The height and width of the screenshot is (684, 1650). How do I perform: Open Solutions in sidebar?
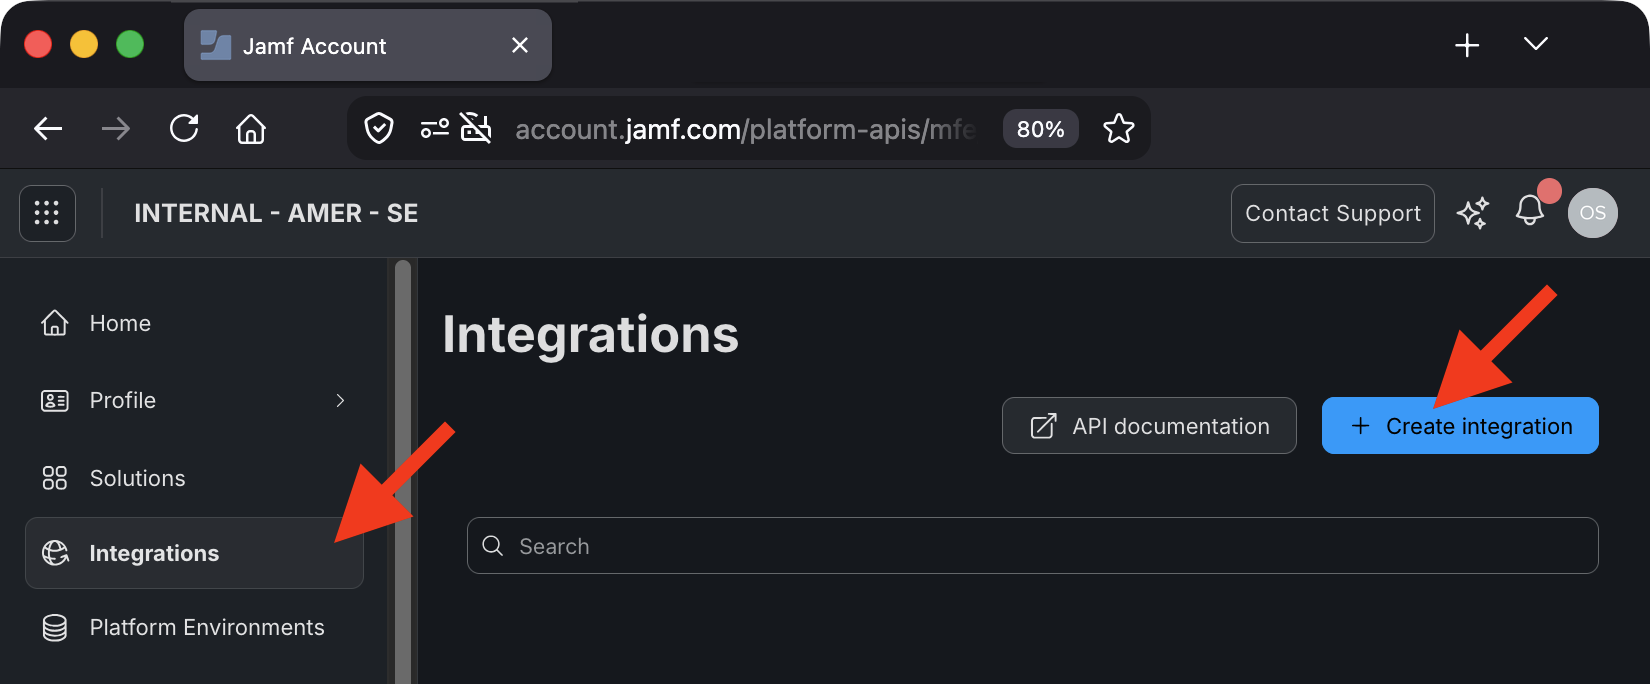click(194, 478)
